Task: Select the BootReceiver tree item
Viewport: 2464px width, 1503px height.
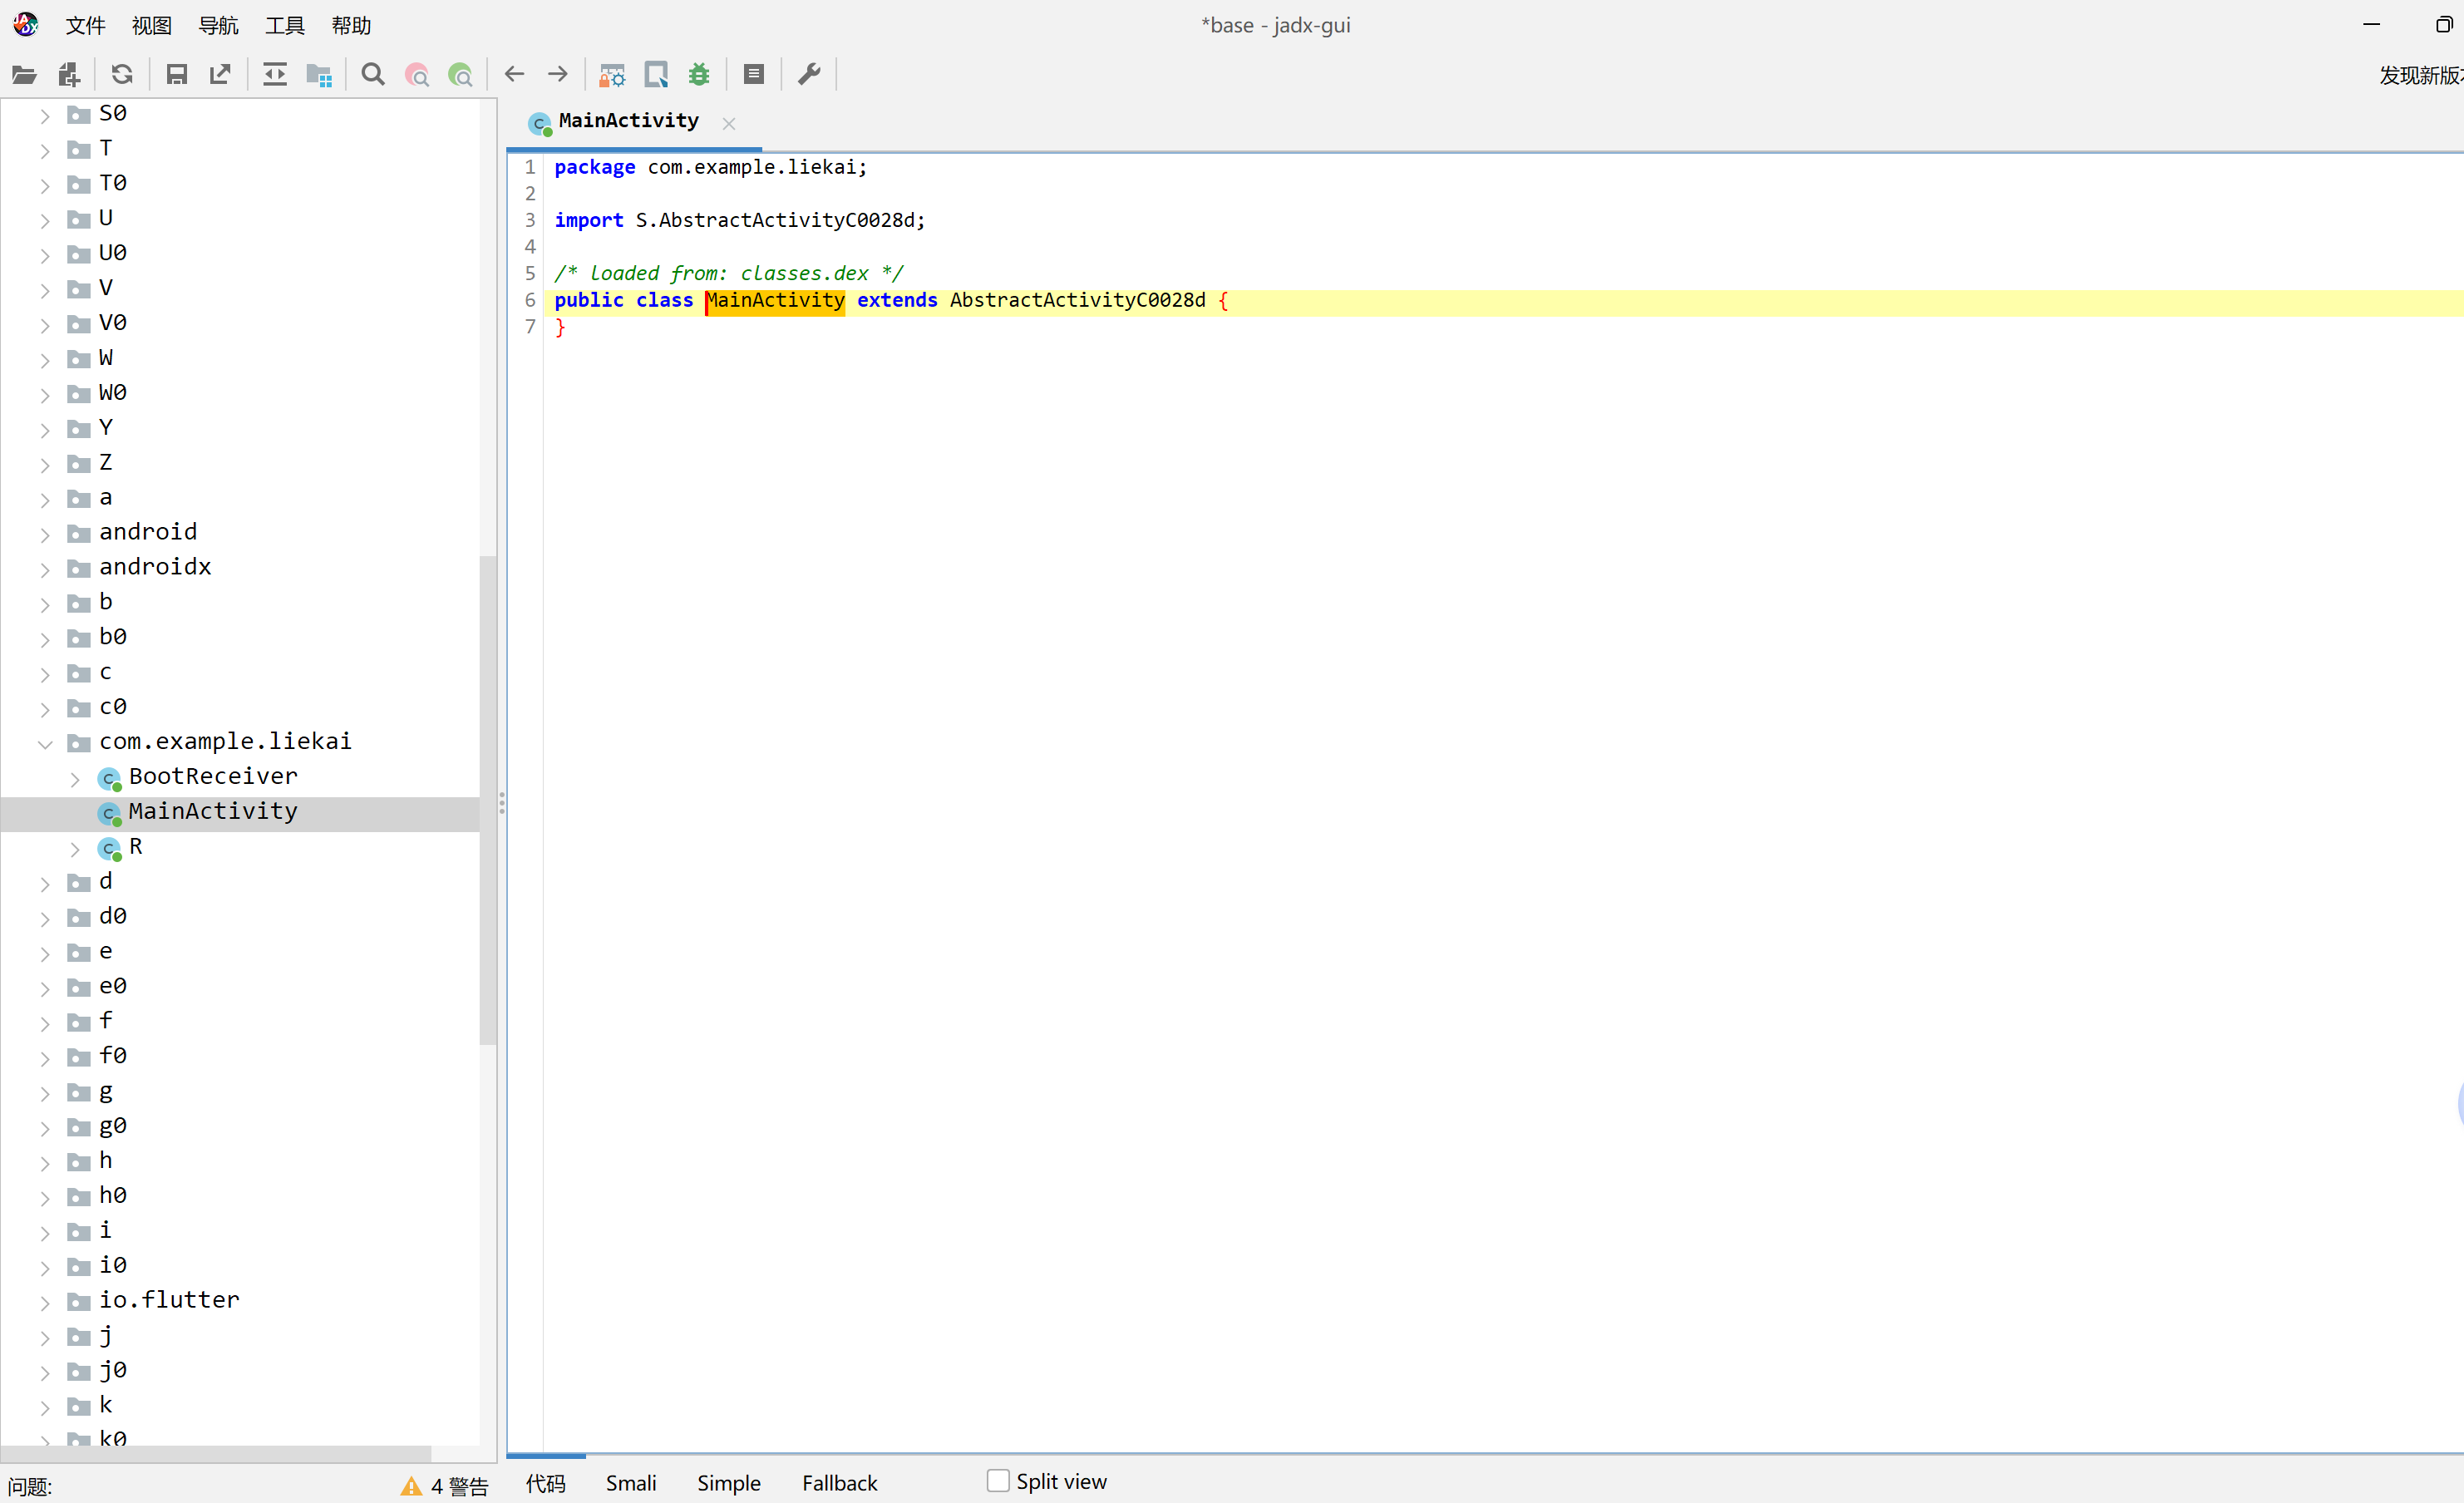Action: [x=213, y=776]
